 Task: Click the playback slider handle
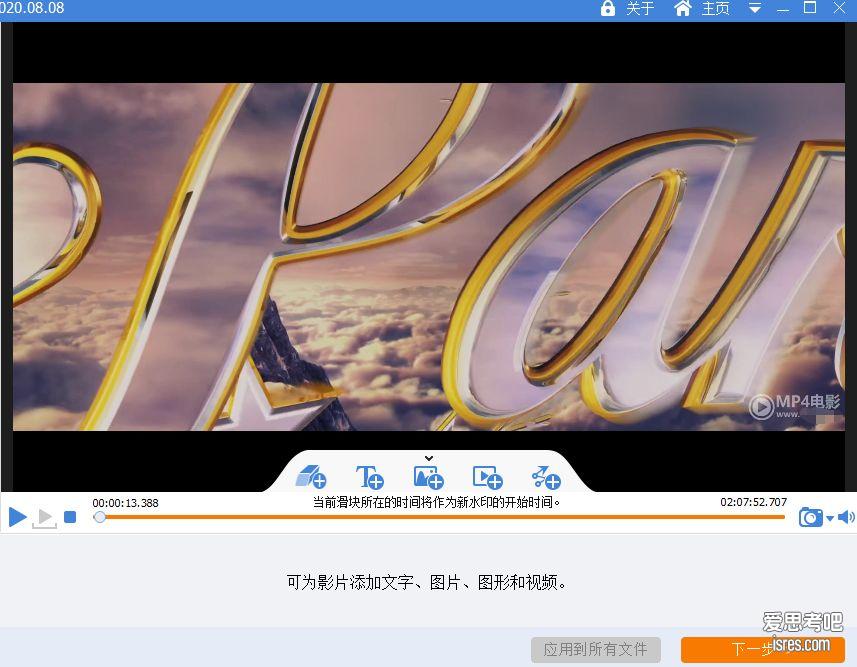pyautogui.click(x=99, y=517)
